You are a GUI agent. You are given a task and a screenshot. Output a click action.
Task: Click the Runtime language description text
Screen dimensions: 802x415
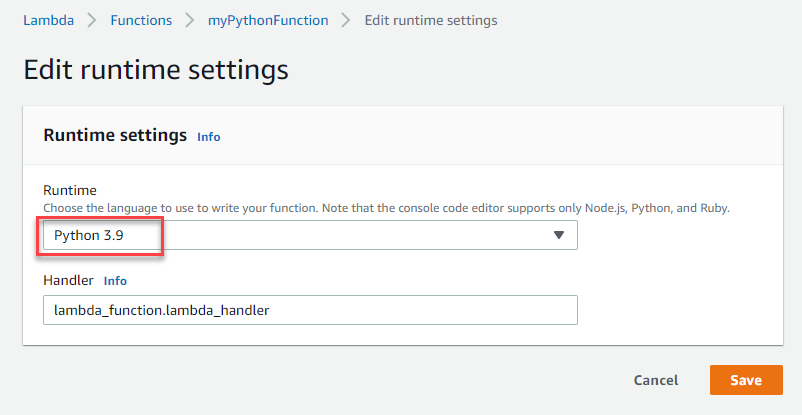(x=386, y=207)
